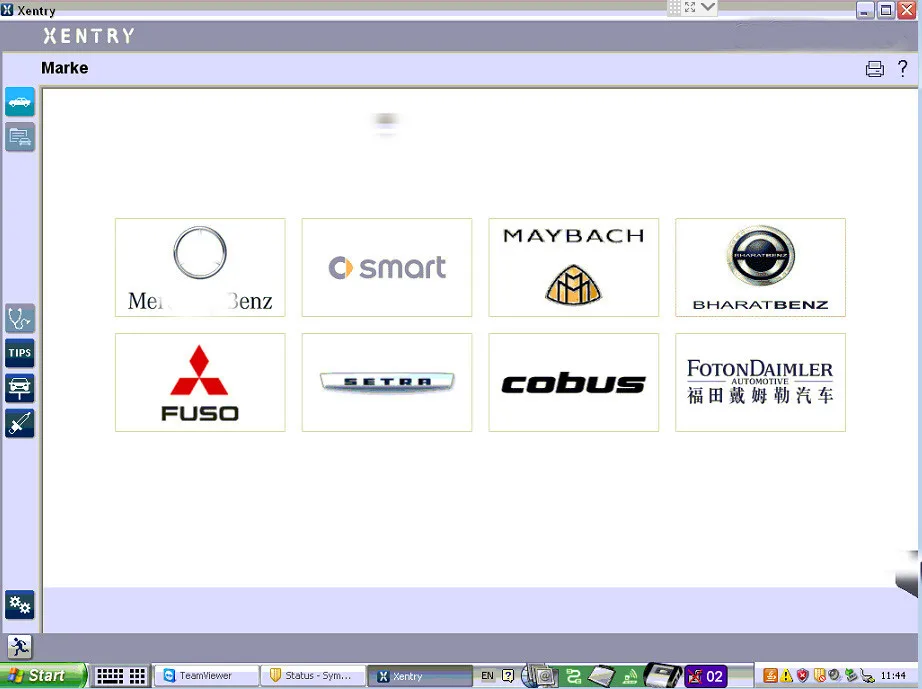This screenshot has width=922, height=689.
Task: Open the spark plug tools sidebar icon
Action: pos(20,423)
